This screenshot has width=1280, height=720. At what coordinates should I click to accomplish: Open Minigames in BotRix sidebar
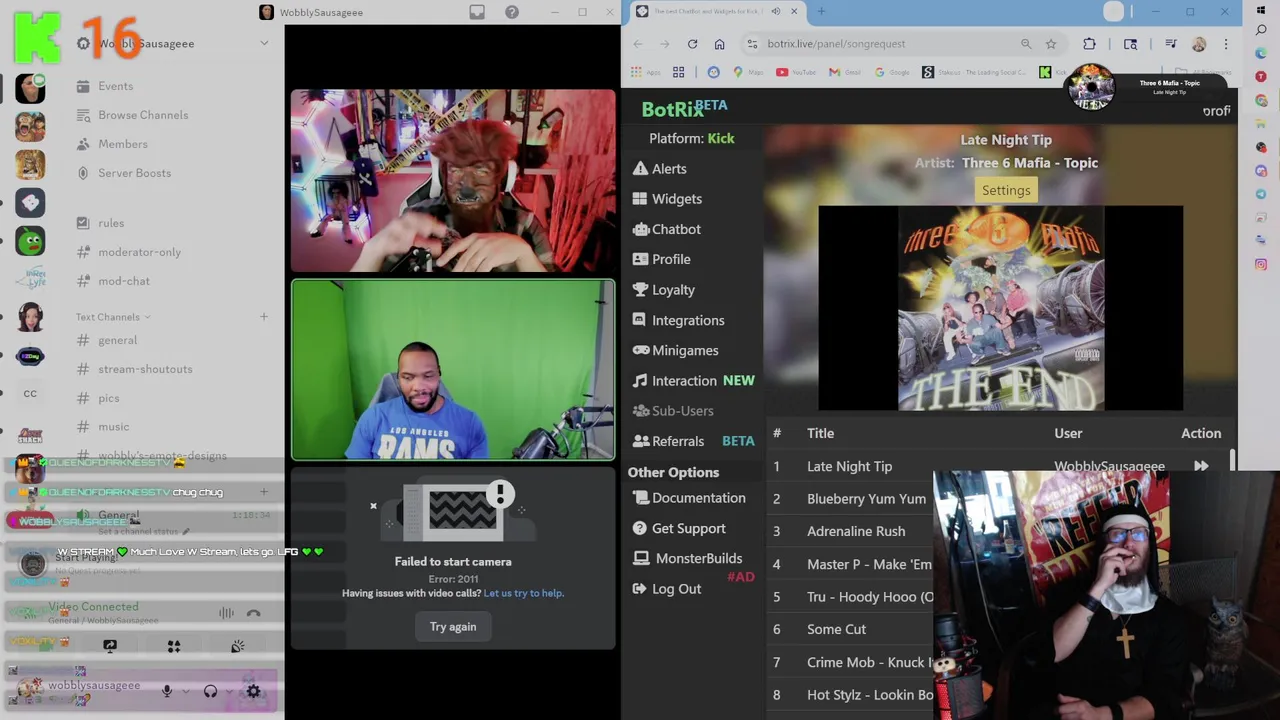click(x=675, y=350)
